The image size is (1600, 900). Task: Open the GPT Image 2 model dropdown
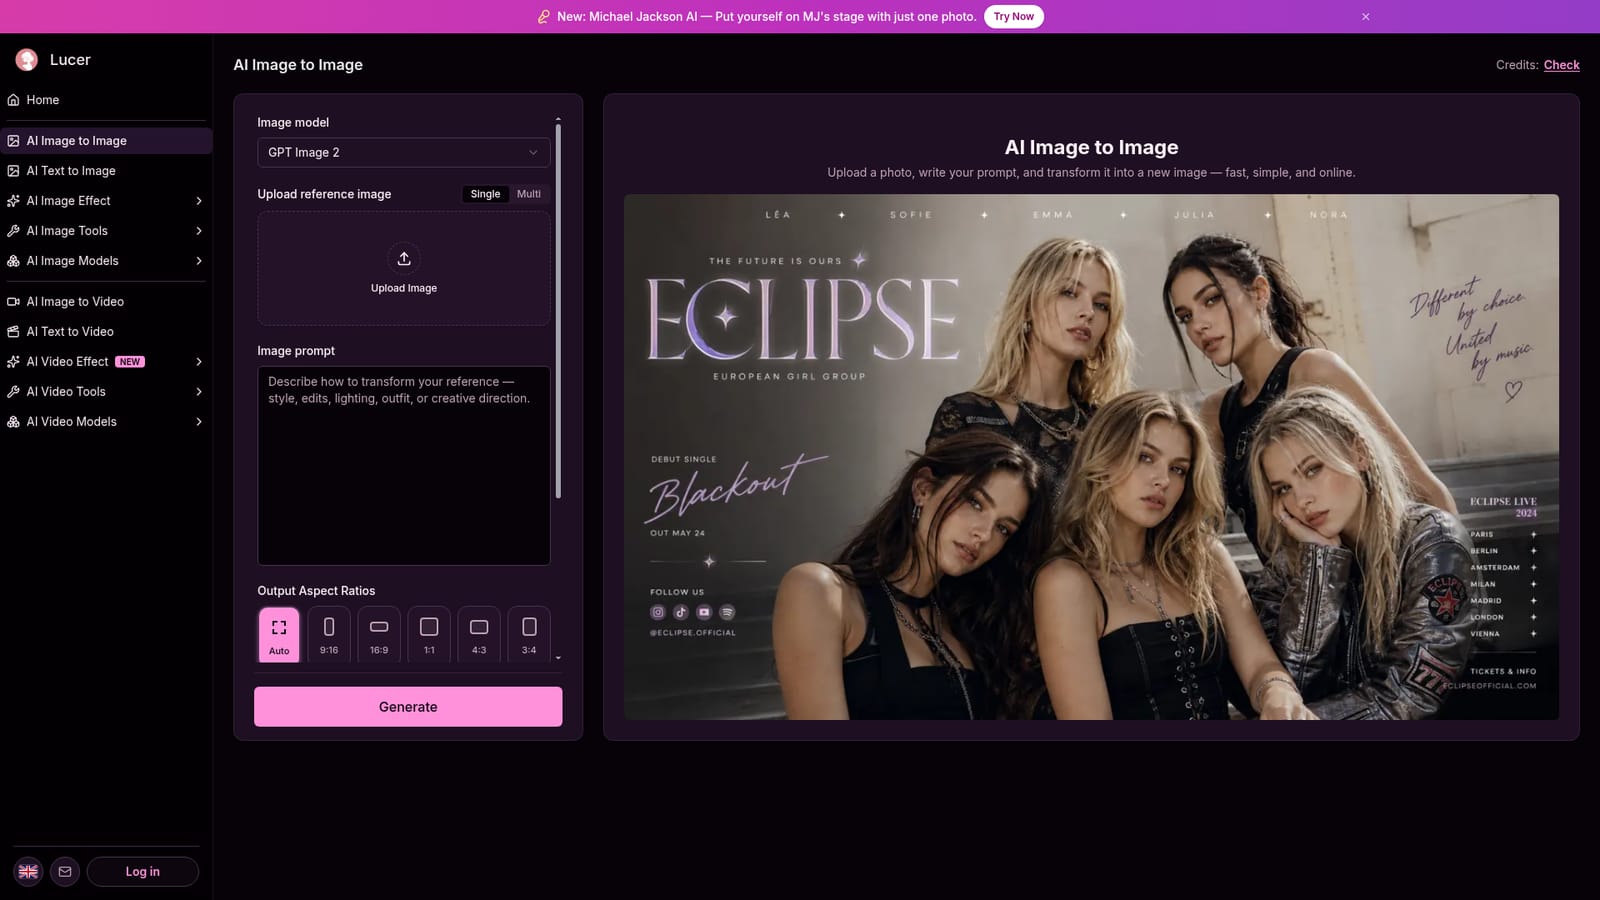pos(404,152)
